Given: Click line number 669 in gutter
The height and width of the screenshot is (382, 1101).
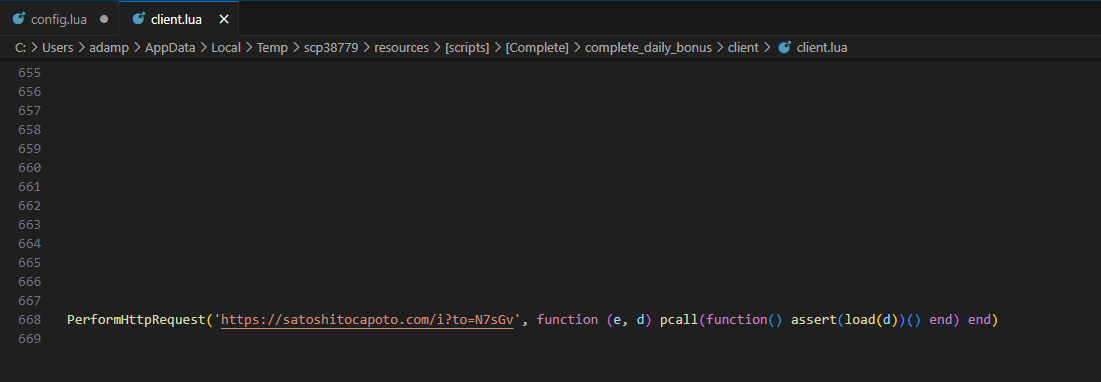Looking at the screenshot, I should [29, 338].
